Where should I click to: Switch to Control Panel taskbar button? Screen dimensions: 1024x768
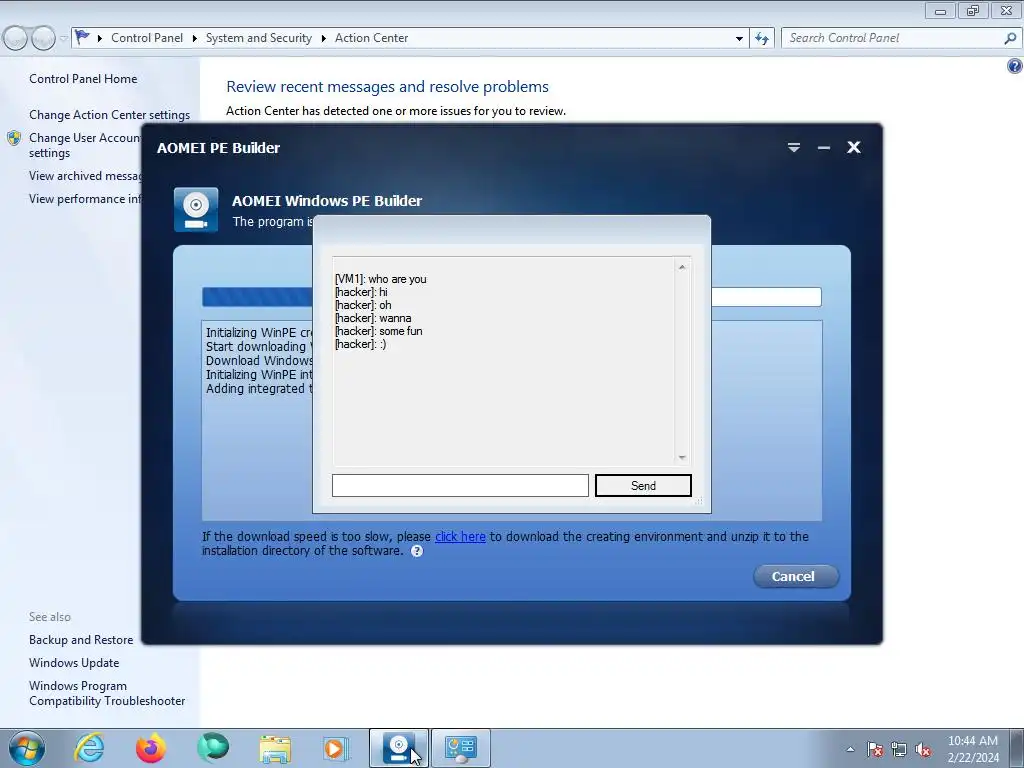[461, 748]
